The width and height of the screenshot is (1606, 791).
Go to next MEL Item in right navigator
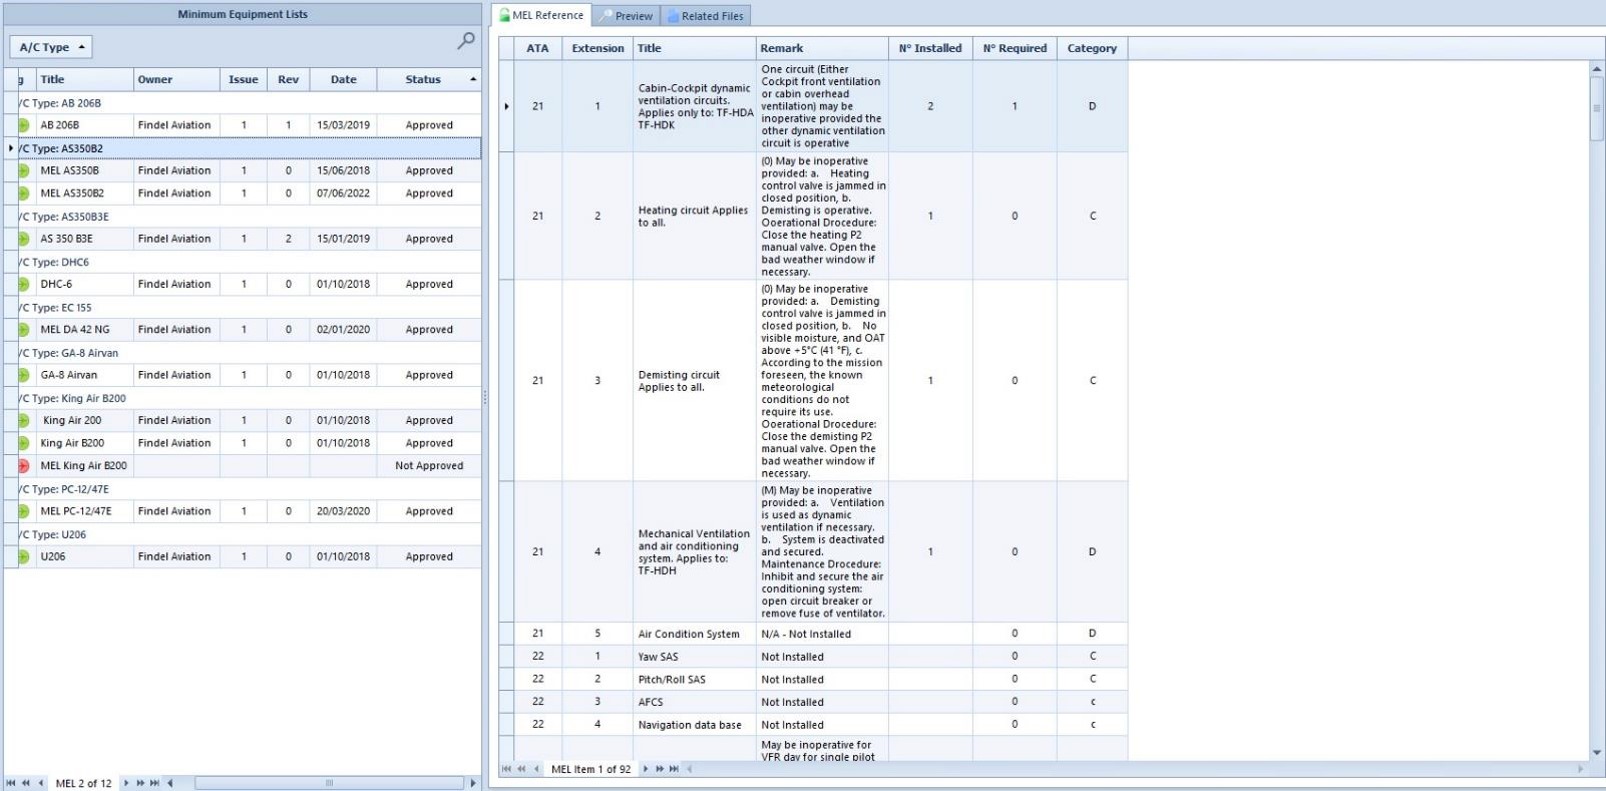[645, 769]
